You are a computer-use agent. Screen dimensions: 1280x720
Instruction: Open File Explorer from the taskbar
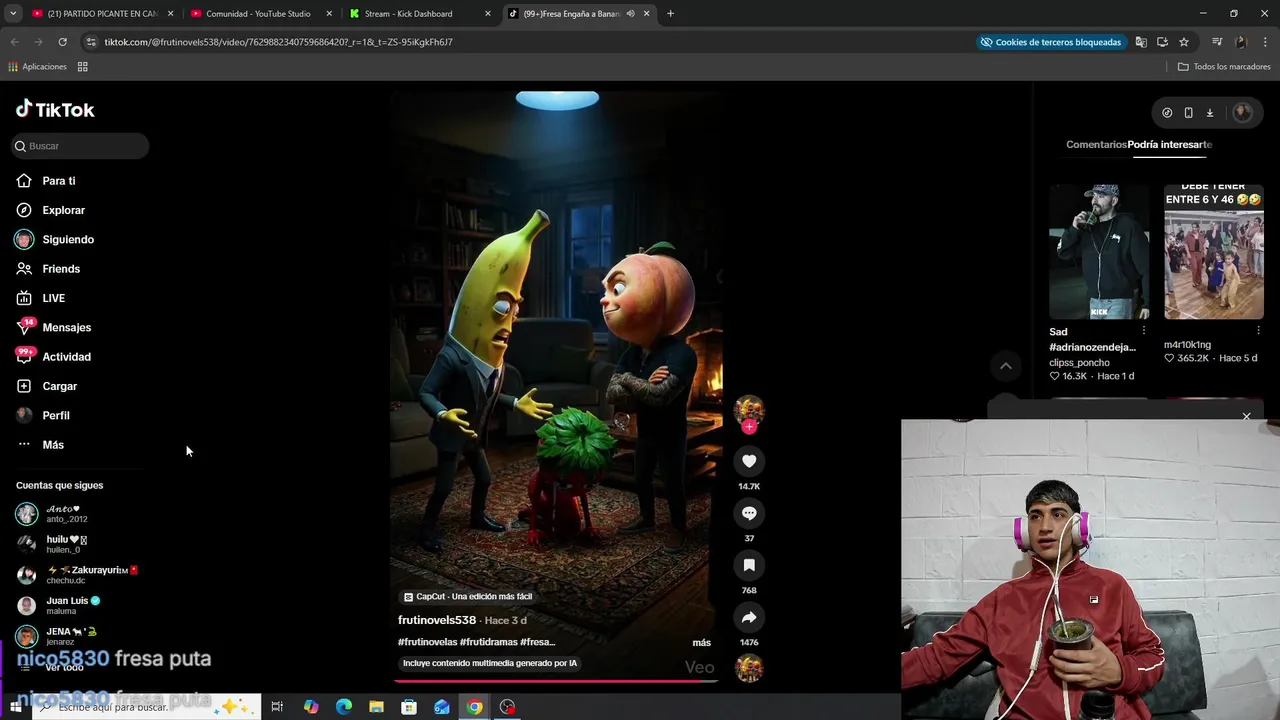[376, 707]
